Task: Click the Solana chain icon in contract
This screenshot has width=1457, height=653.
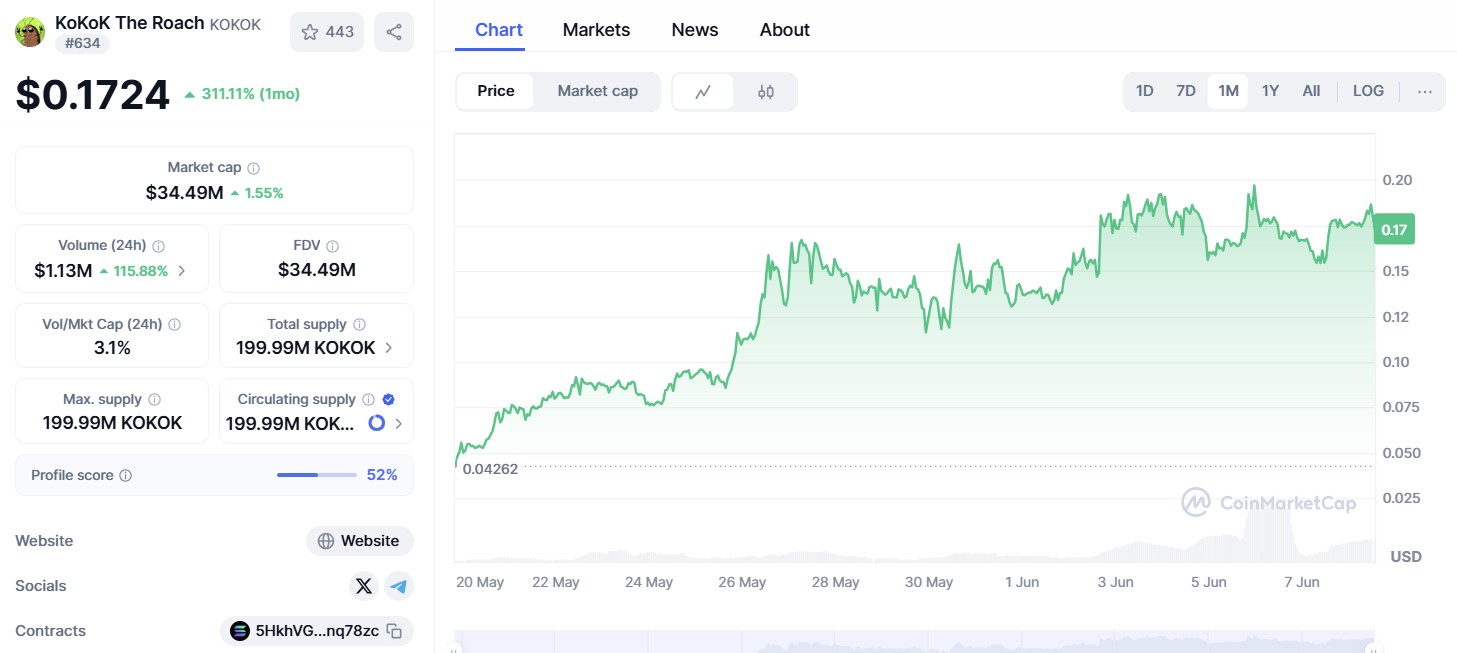Action: (240, 631)
